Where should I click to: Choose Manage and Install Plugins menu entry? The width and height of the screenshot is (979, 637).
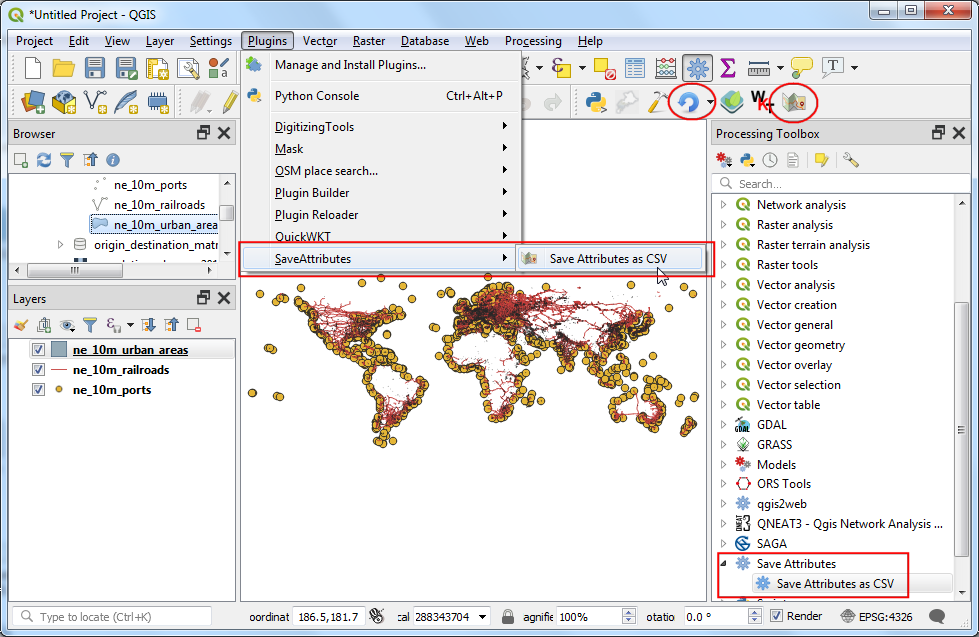pos(350,65)
